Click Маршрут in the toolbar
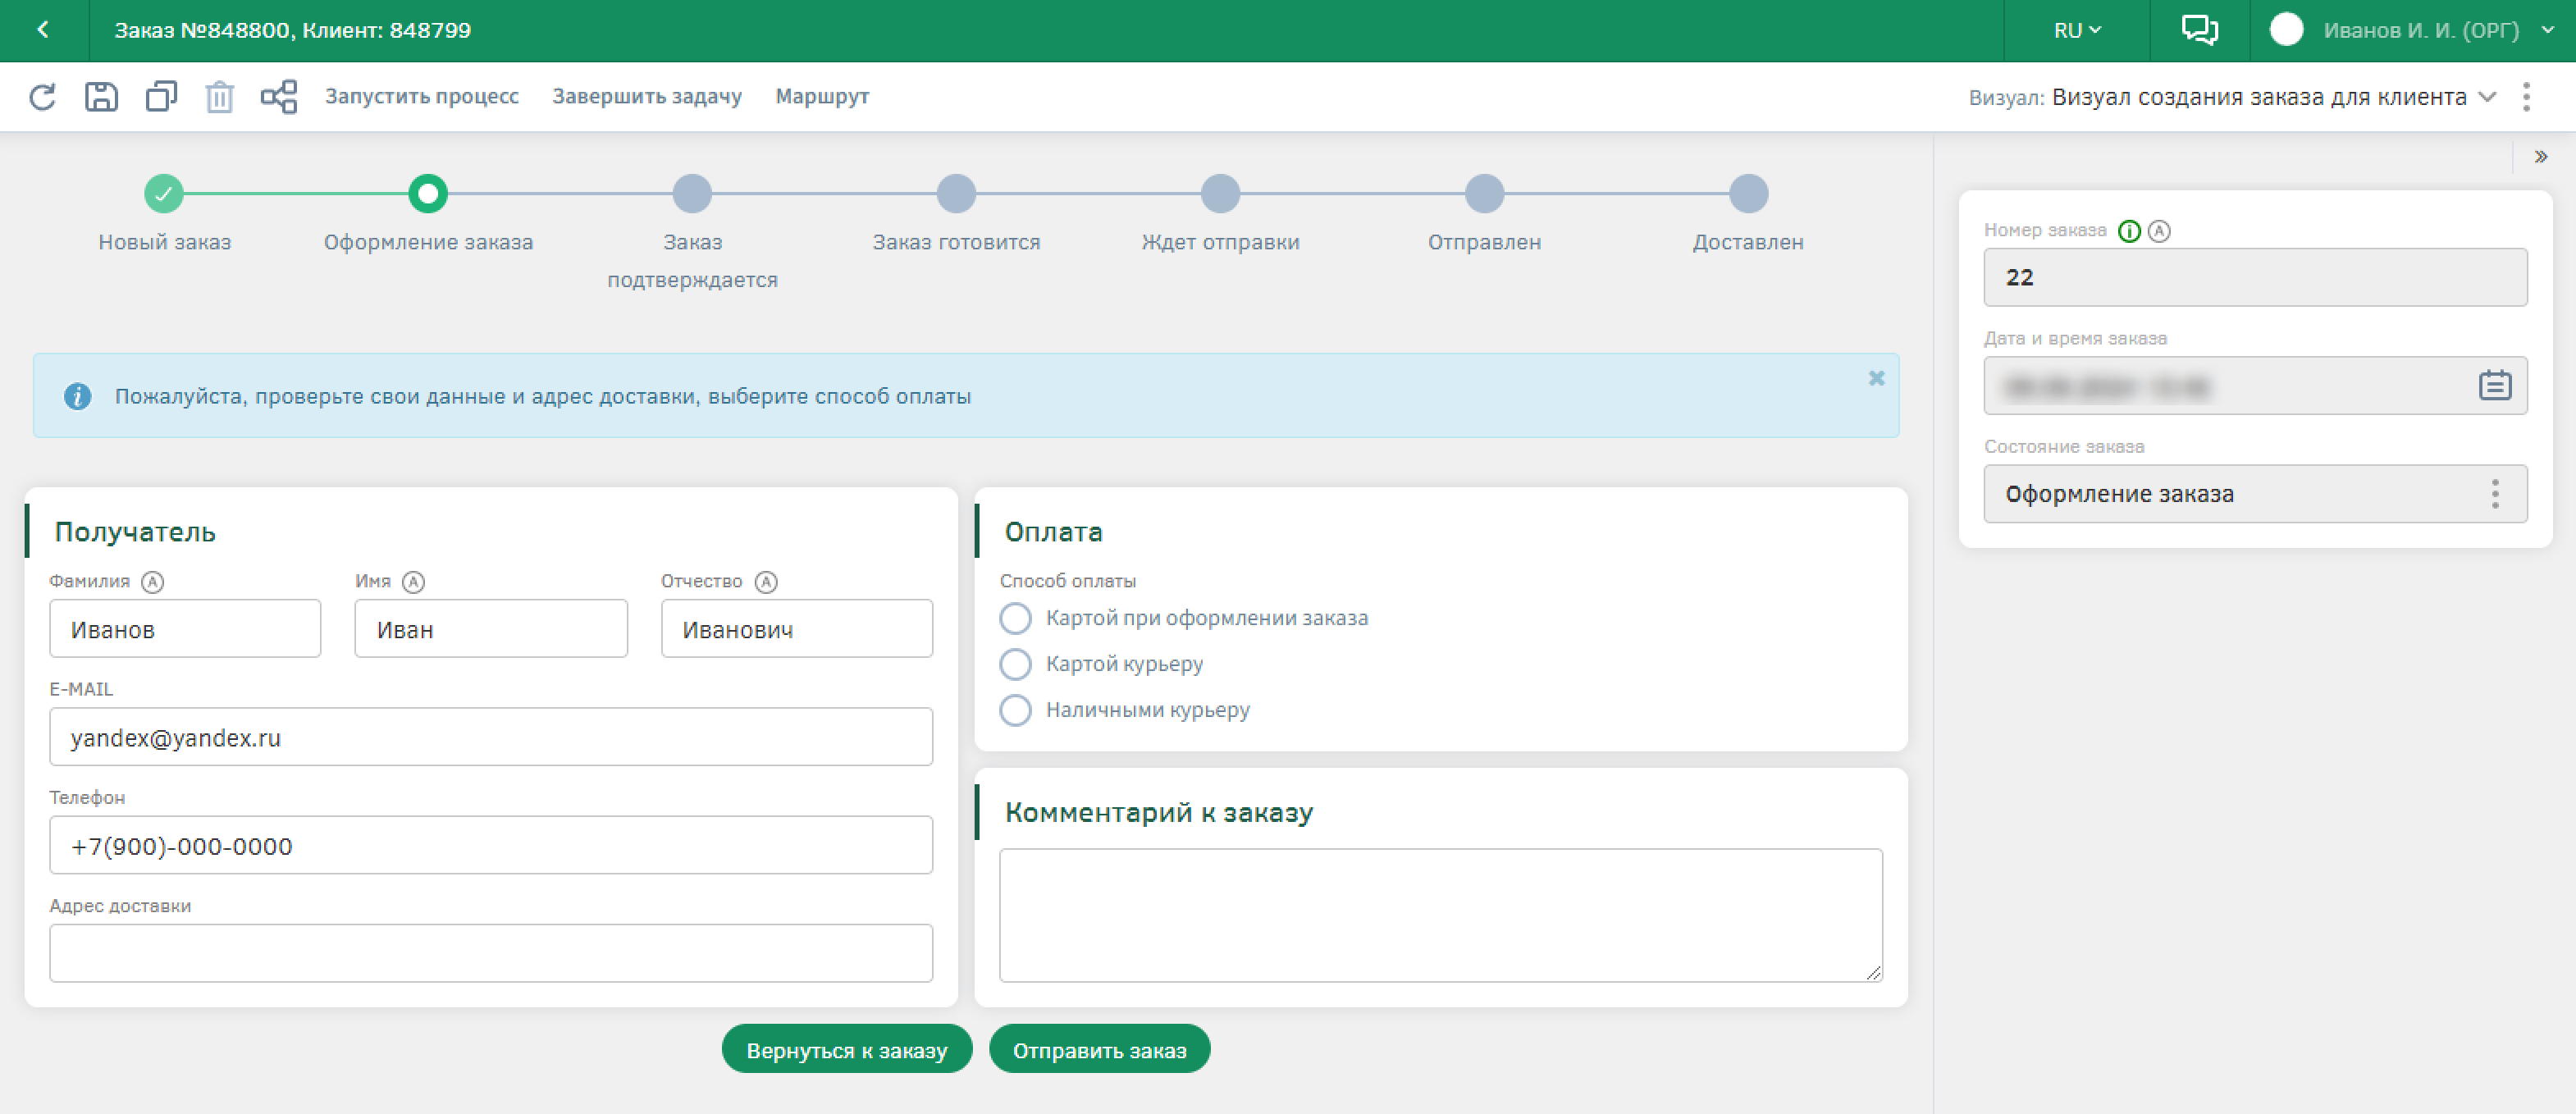The image size is (2576, 1114). tap(821, 97)
